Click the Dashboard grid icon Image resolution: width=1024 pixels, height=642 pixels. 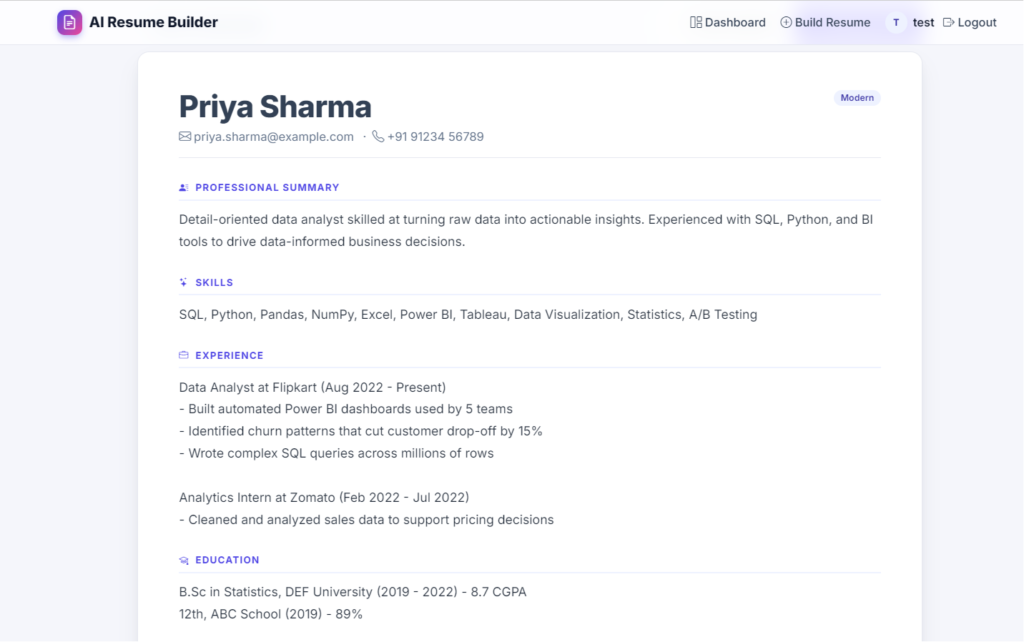coord(696,22)
